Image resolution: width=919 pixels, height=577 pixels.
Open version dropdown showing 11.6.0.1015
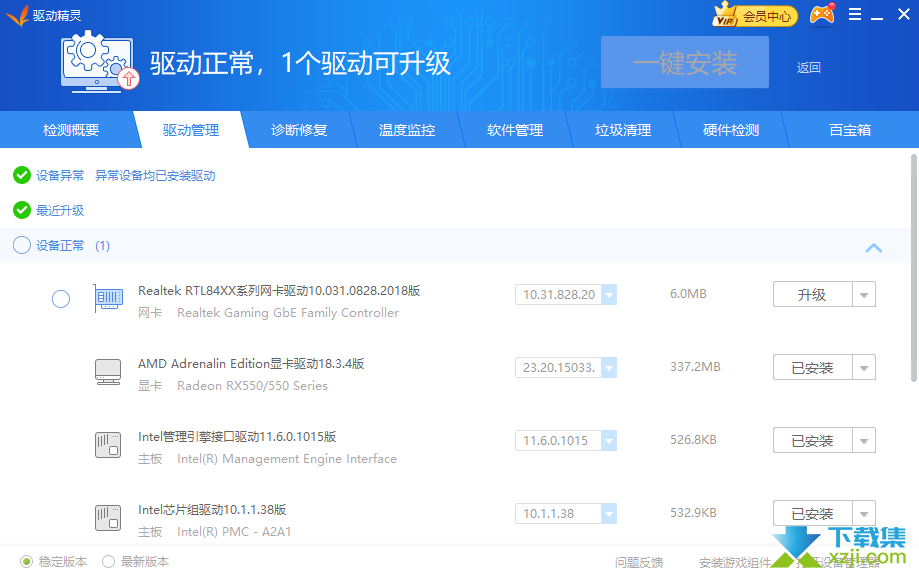coord(610,440)
